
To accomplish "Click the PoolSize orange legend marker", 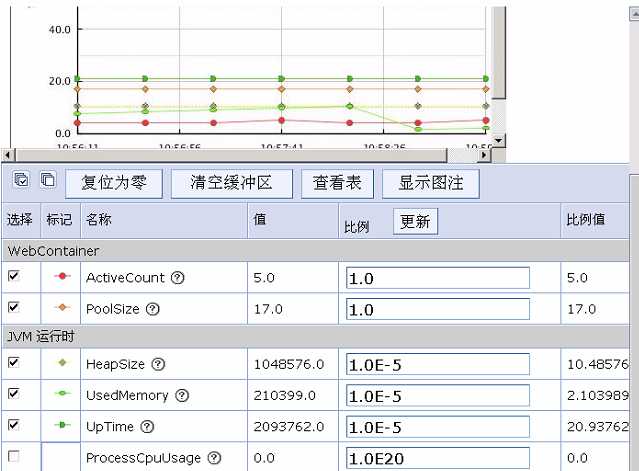I will tap(62, 307).
